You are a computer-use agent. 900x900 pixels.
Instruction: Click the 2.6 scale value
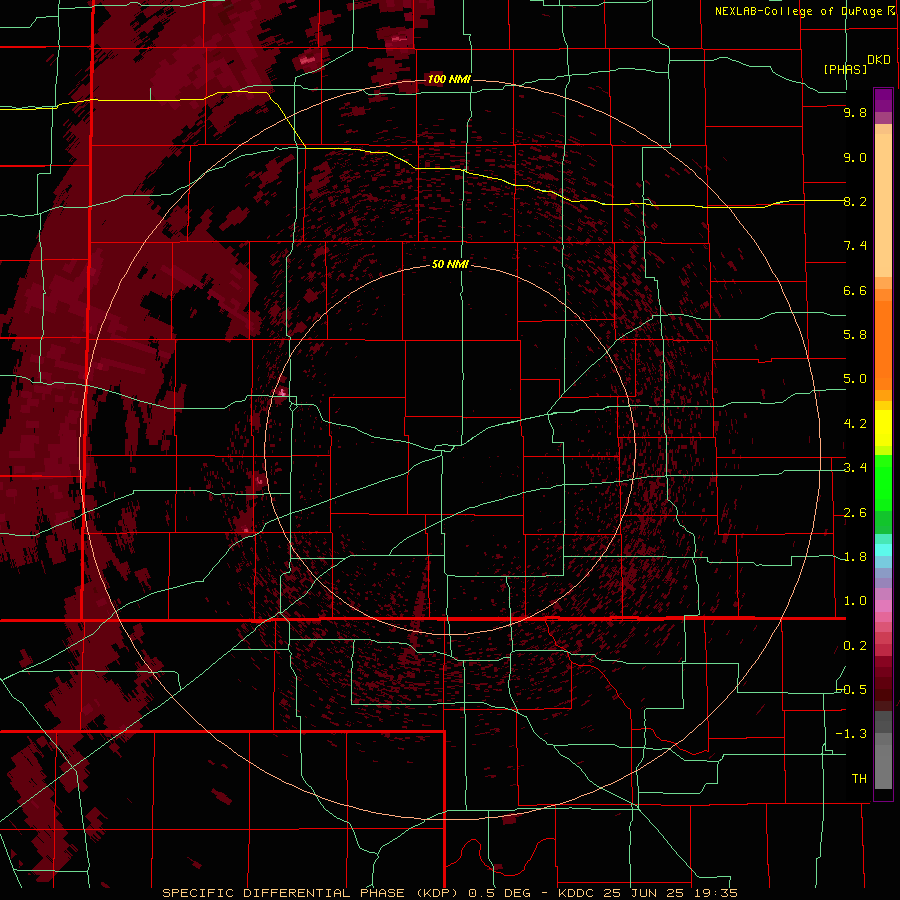(x=855, y=513)
